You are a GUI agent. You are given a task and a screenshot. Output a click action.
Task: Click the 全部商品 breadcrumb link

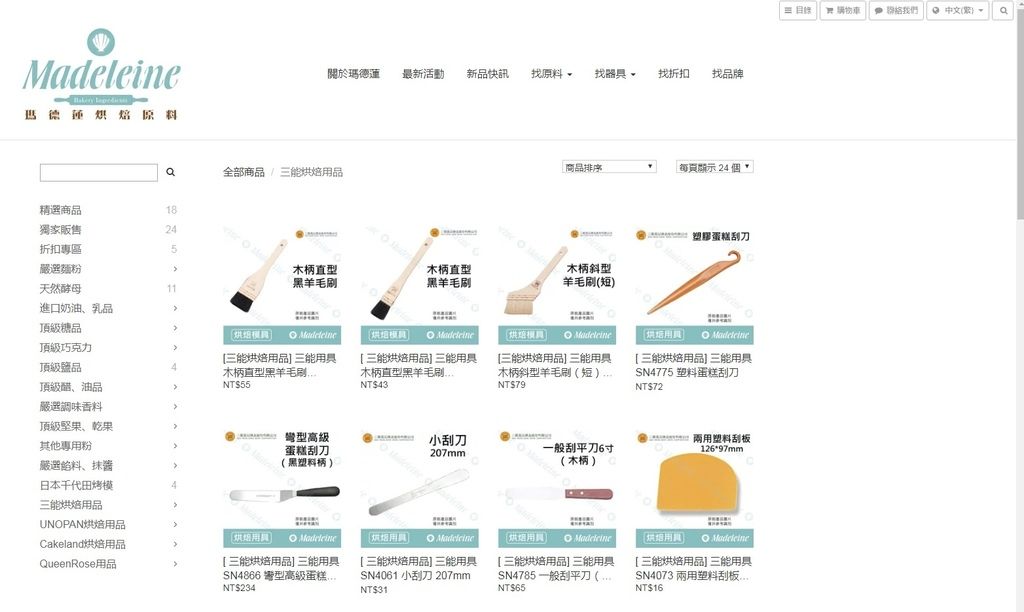tap(244, 172)
